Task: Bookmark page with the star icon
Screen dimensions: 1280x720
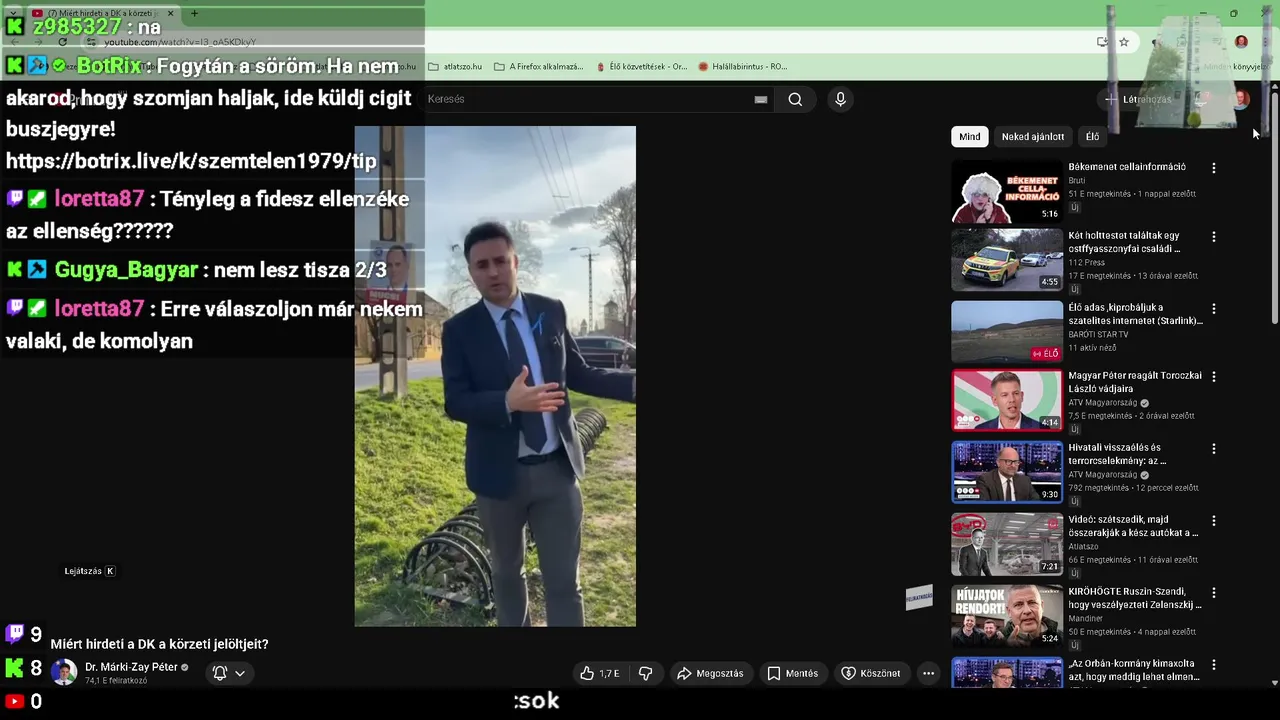Action: (x=1124, y=42)
